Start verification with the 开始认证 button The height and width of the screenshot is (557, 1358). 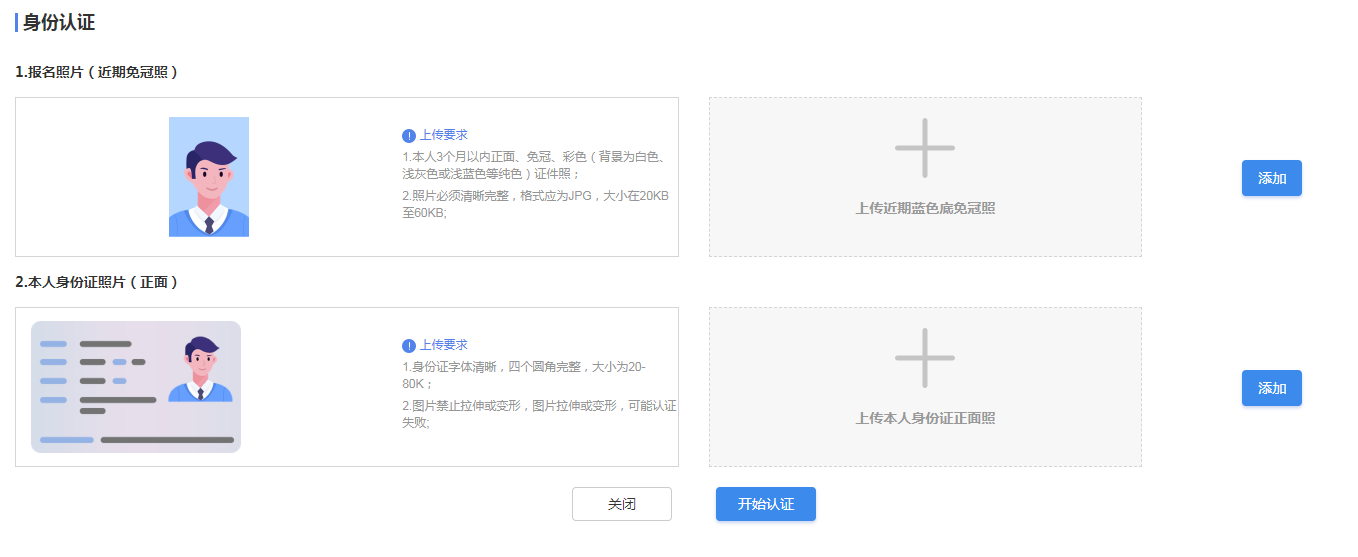coord(765,504)
